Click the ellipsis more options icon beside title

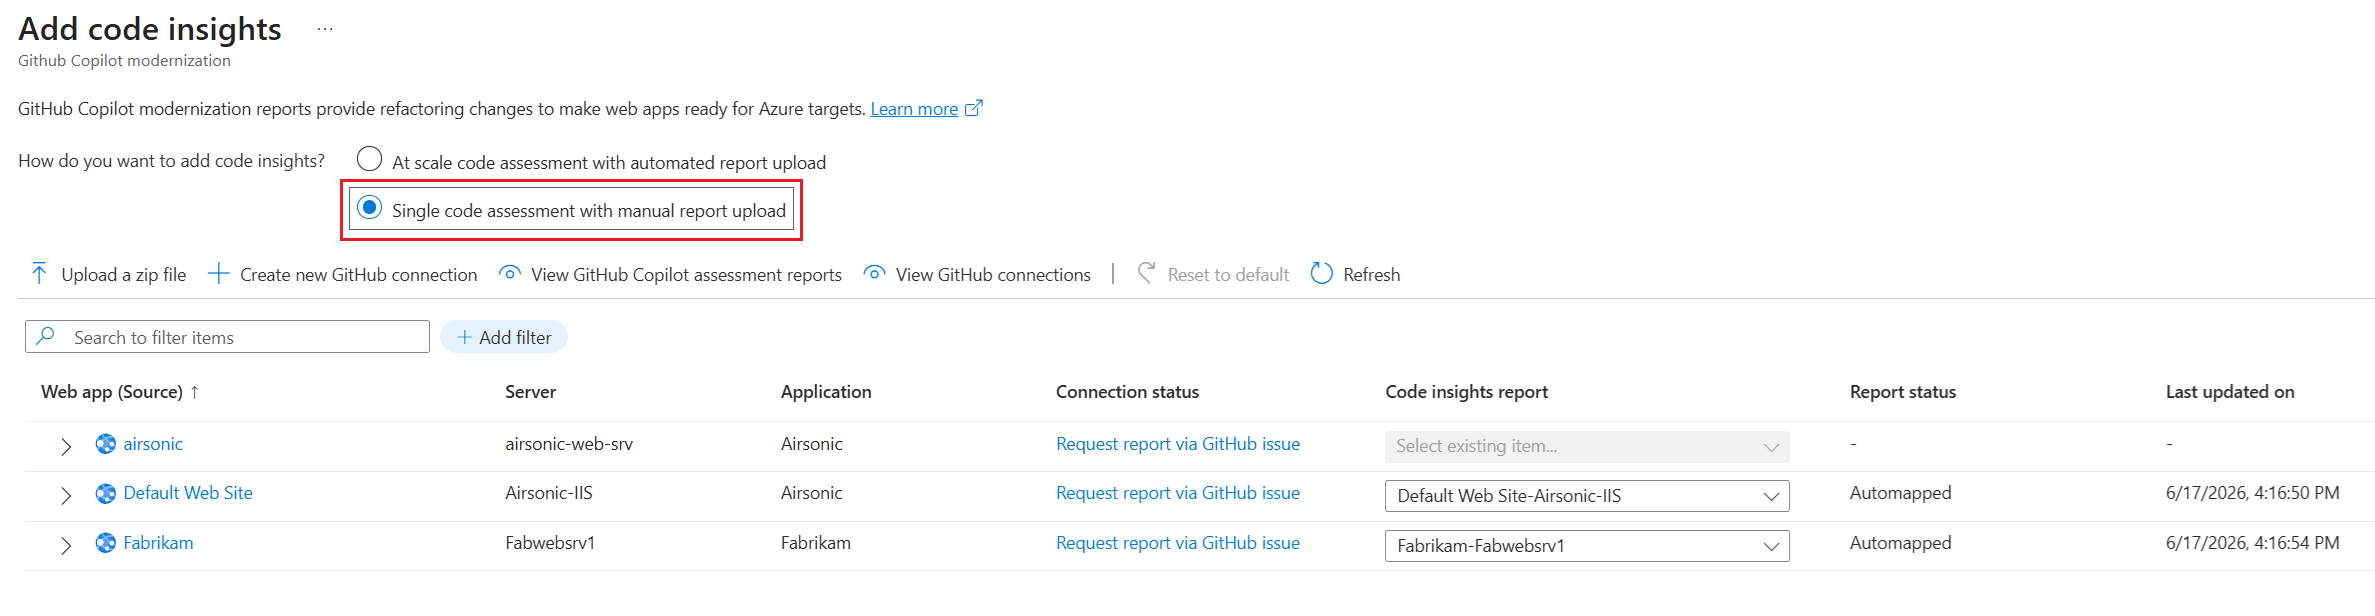point(325,29)
